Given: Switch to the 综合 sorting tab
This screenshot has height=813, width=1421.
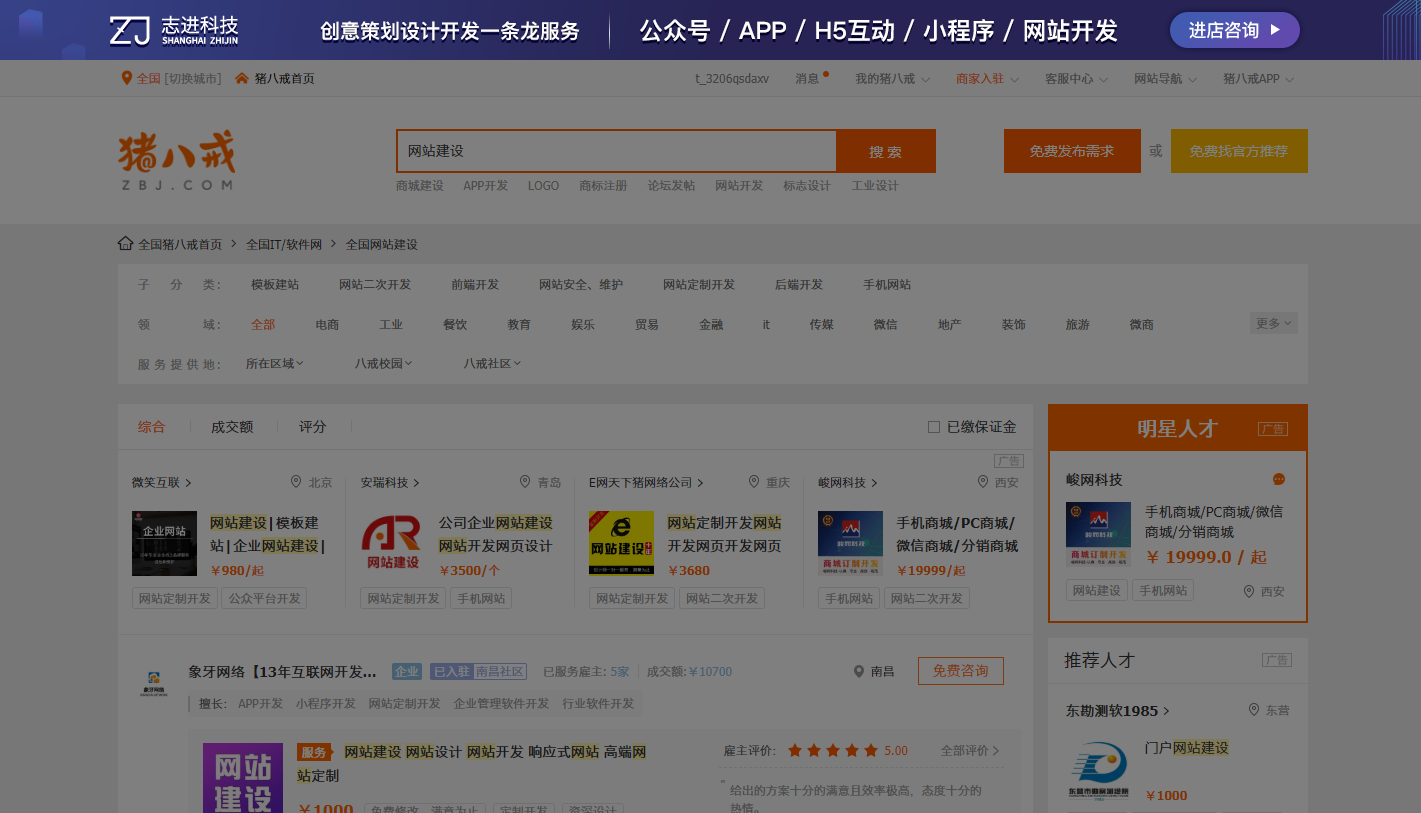Looking at the screenshot, I should [152, 427].
